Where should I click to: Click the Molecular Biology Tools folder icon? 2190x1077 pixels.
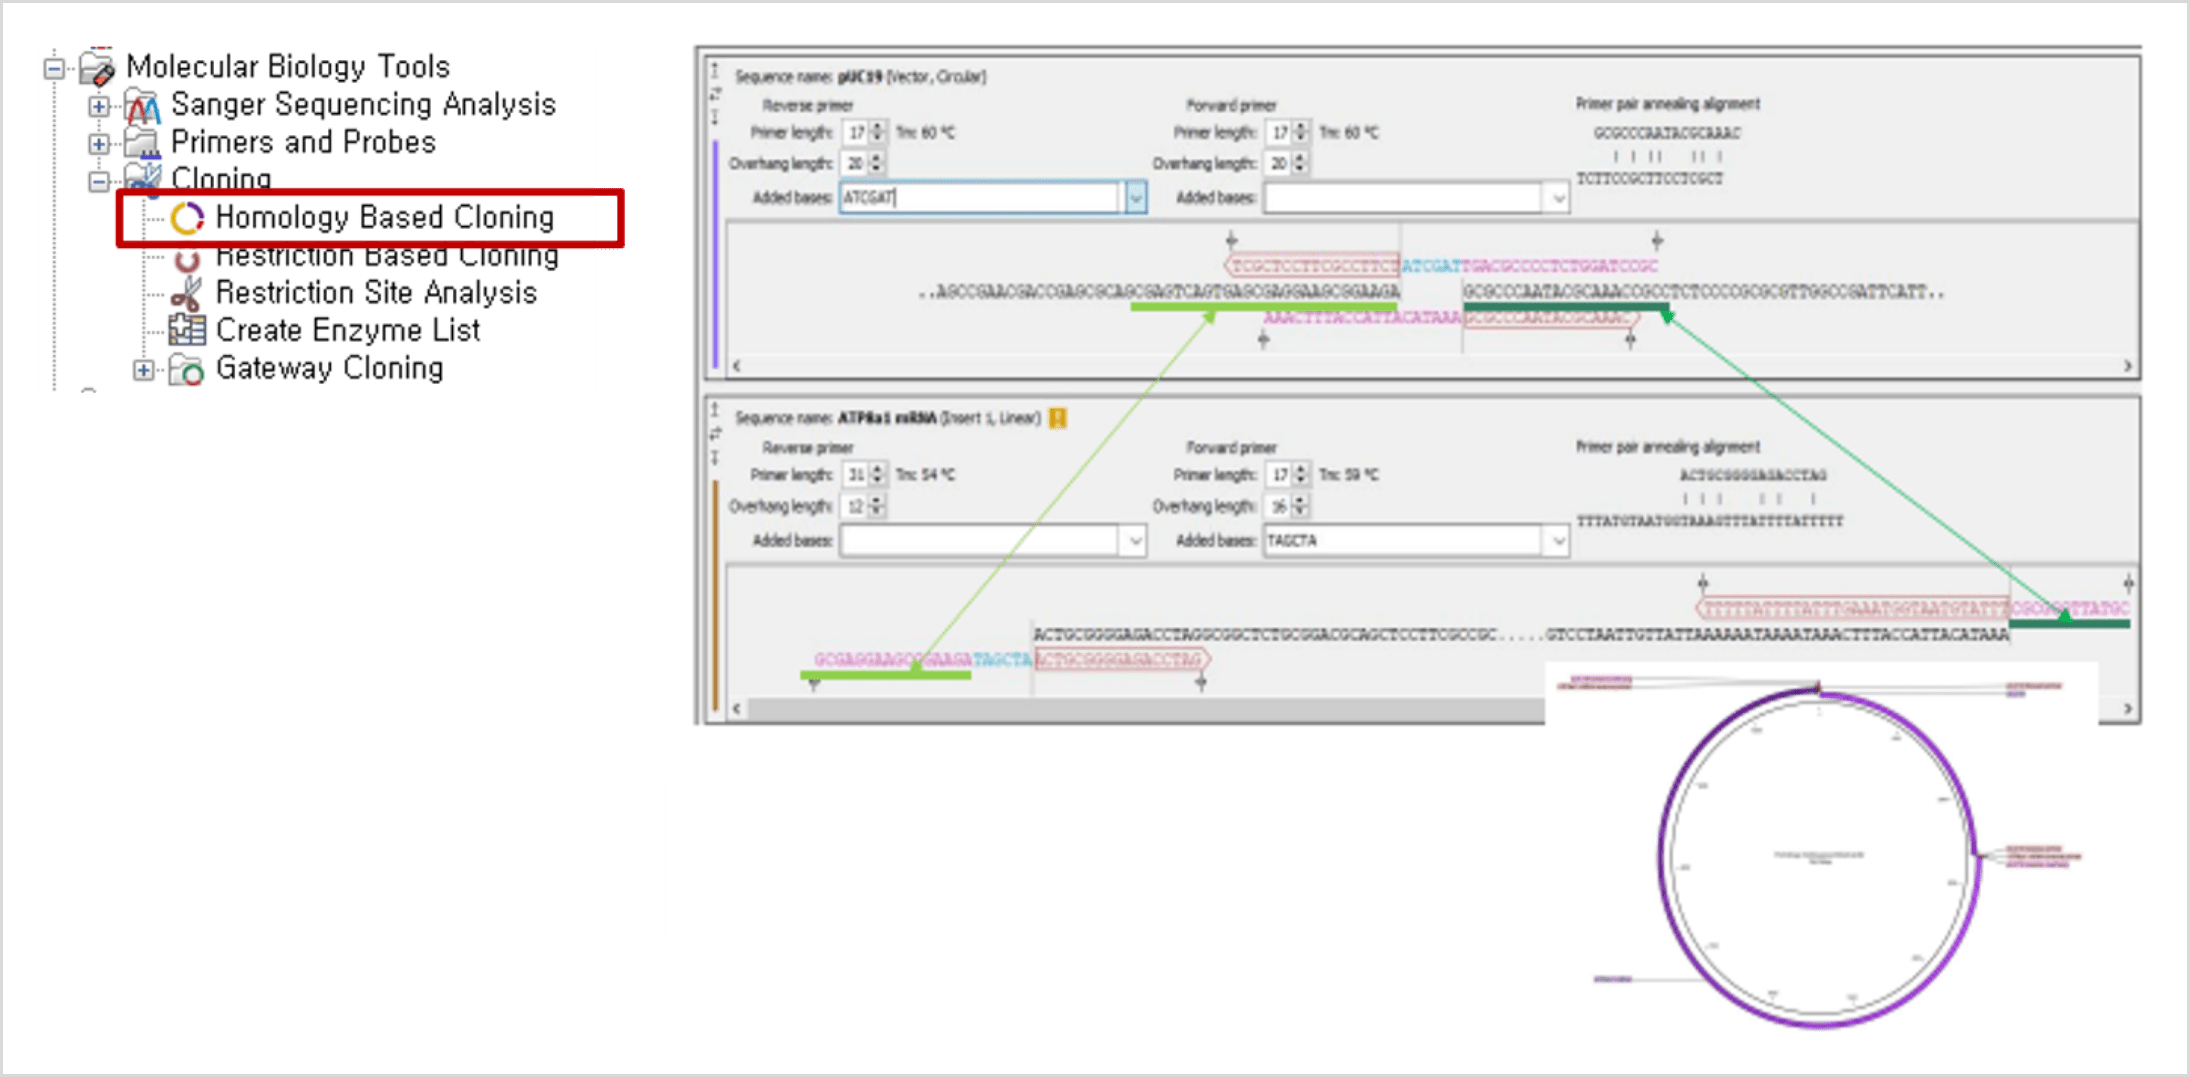click(98, 68)
